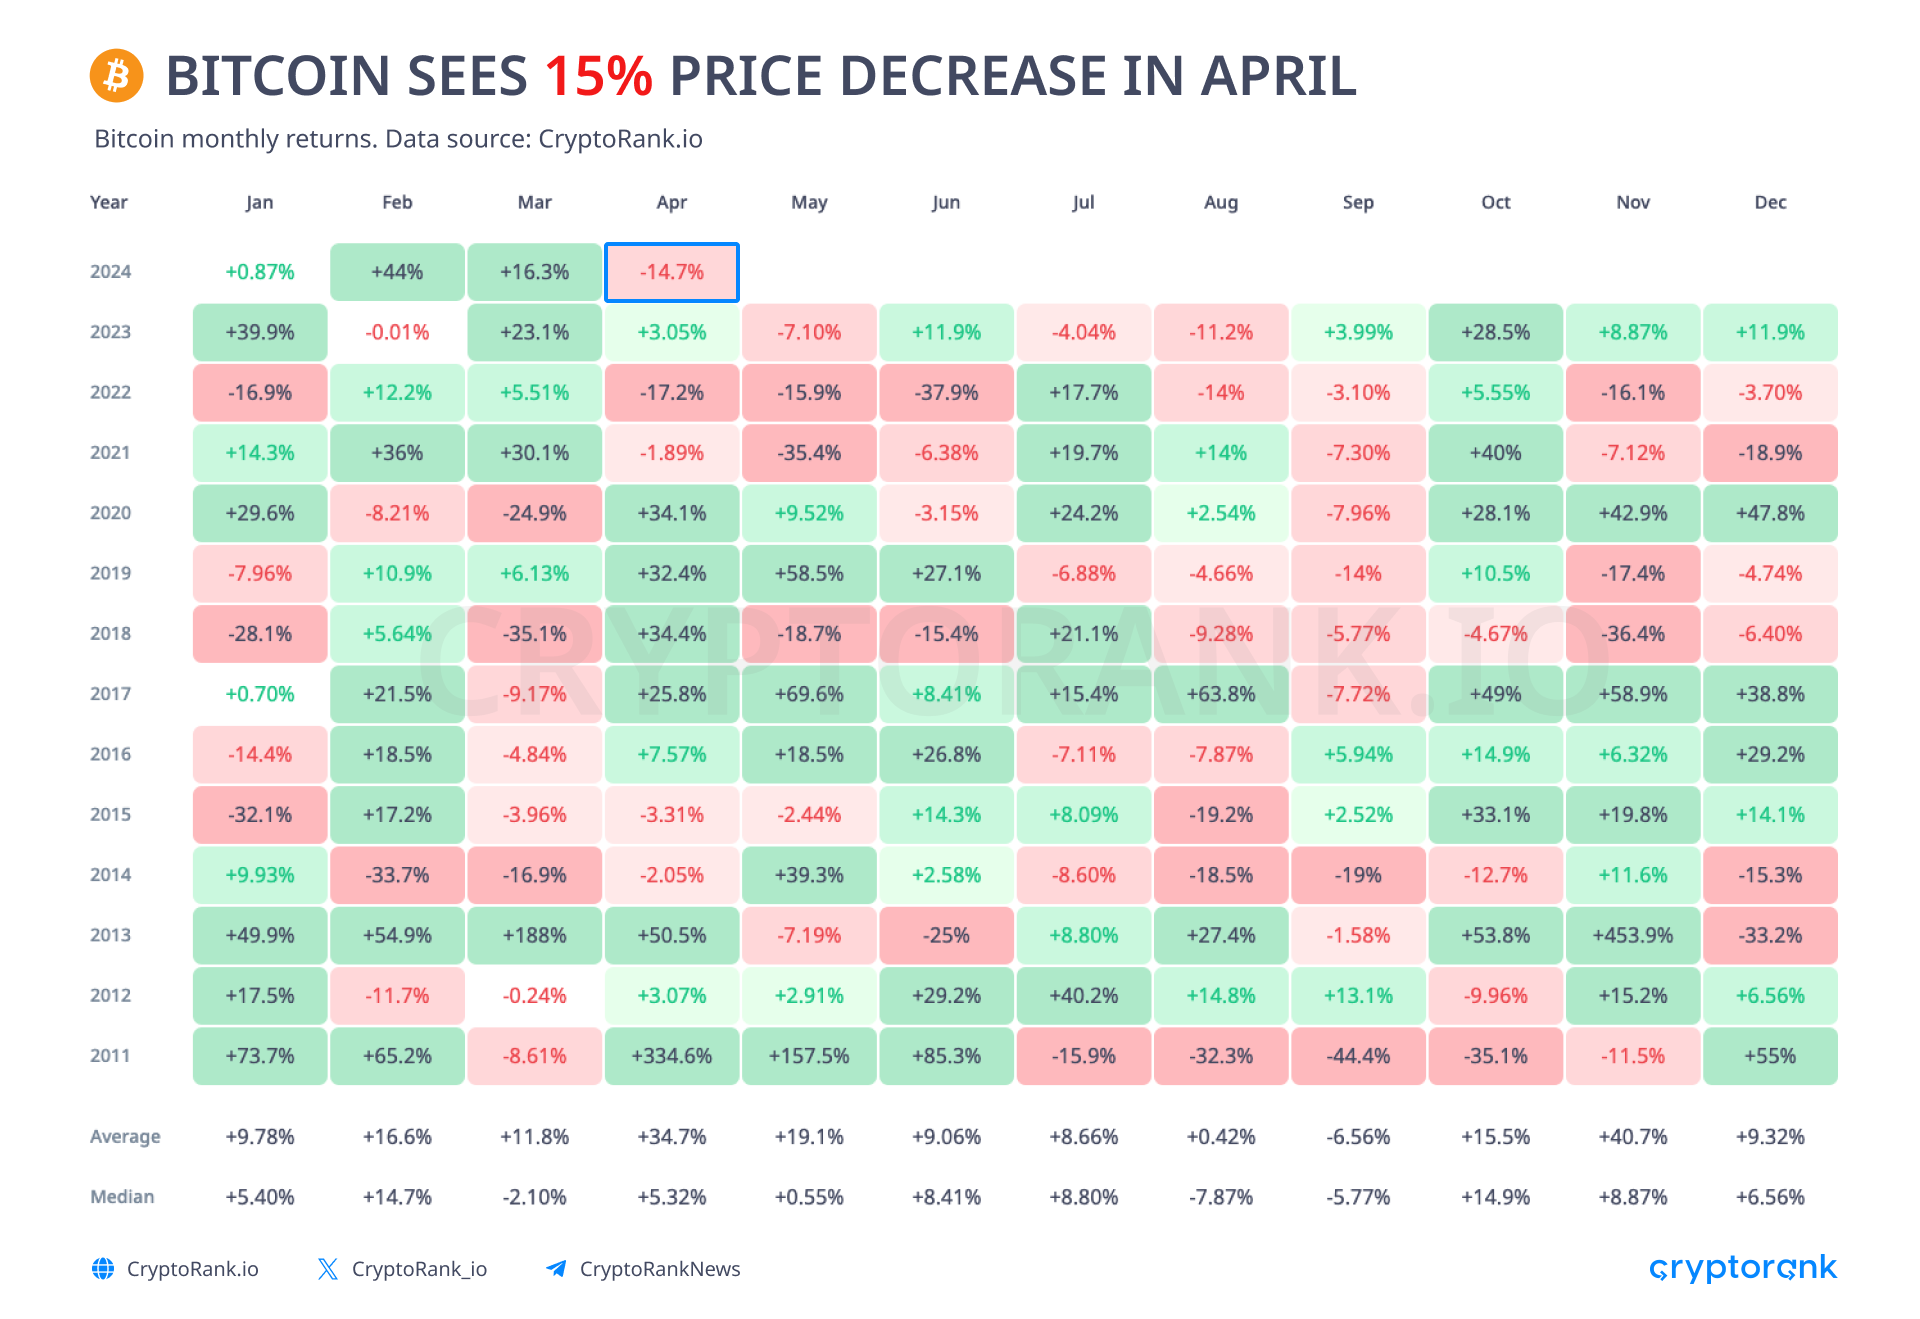Click the Year column header

109,202
